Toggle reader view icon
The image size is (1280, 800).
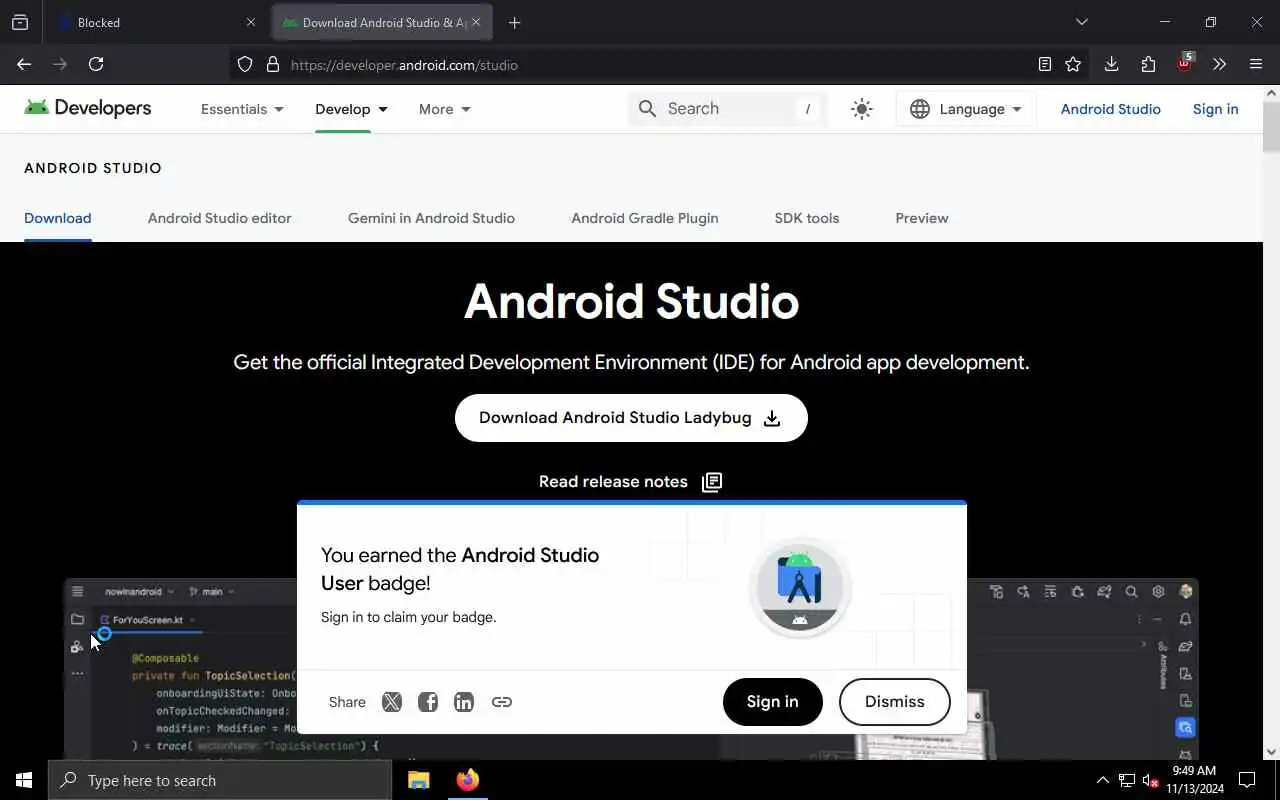tap(1044, 64)
